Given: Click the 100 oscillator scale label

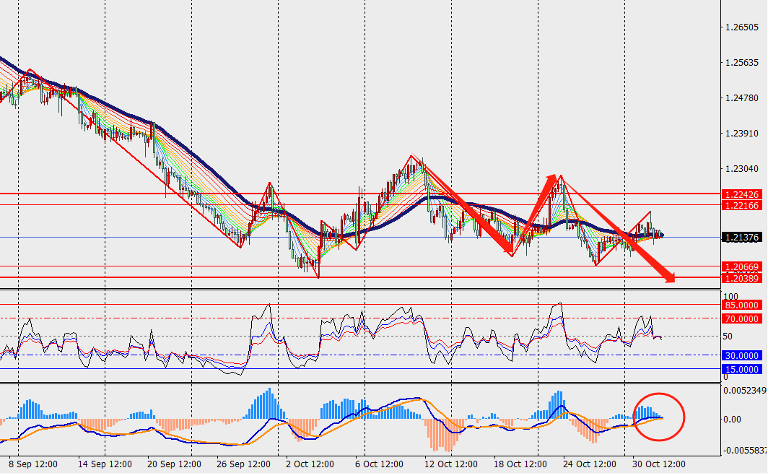Looking at the screenshot, I should 731,297.
